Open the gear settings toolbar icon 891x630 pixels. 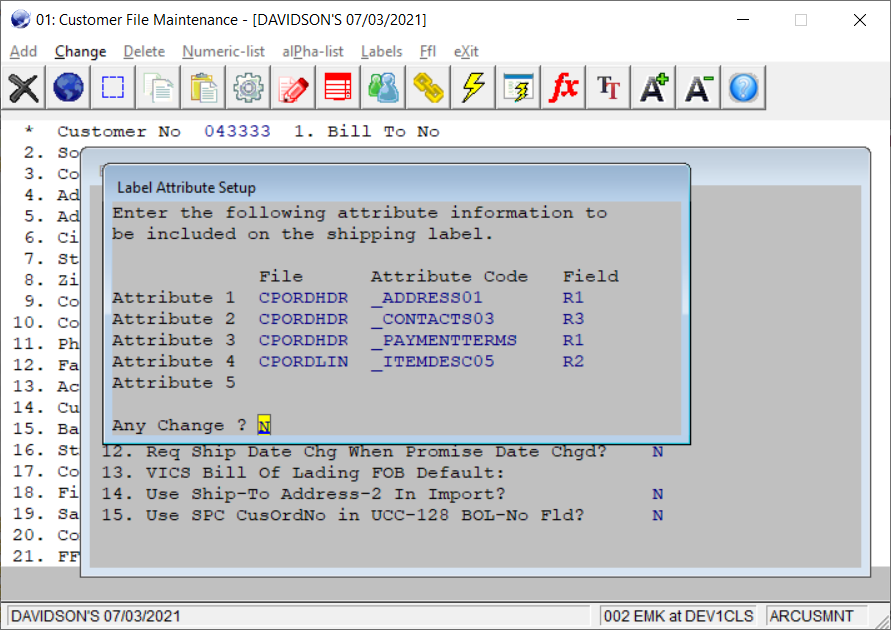pos(248,88)
